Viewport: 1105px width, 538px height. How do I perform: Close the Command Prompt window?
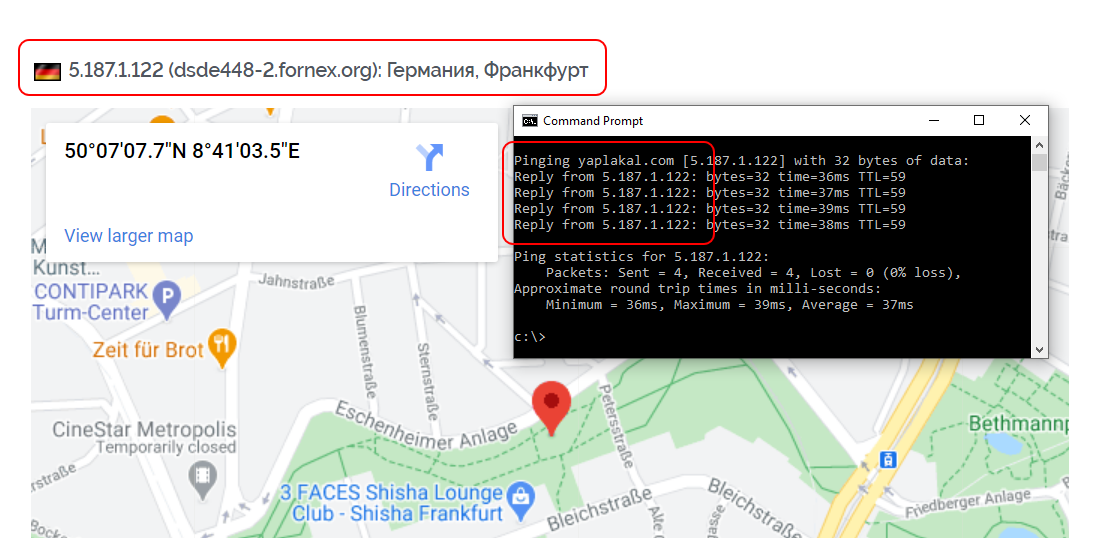pos(1025,121)
